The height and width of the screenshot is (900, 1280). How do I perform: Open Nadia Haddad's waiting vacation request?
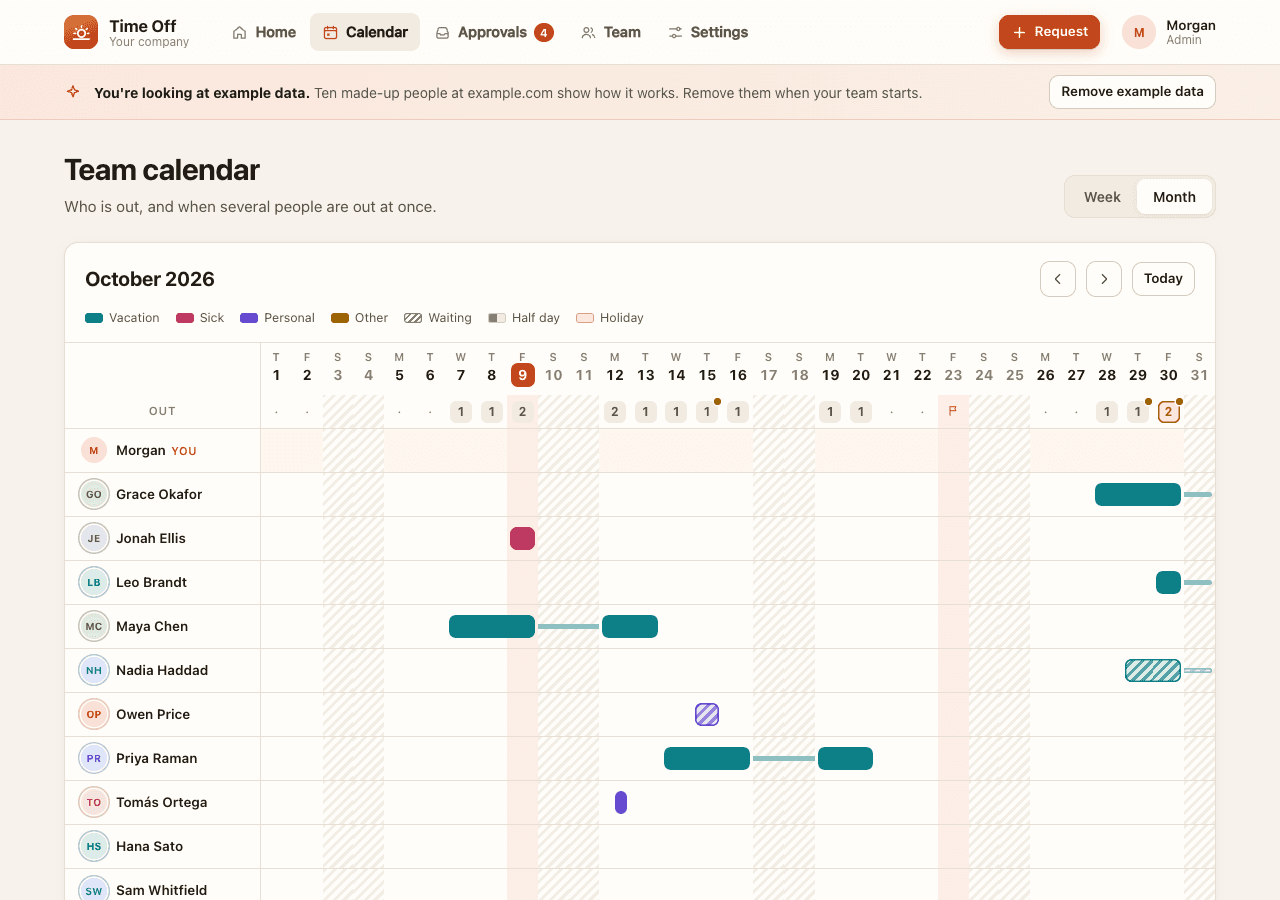1153,670
